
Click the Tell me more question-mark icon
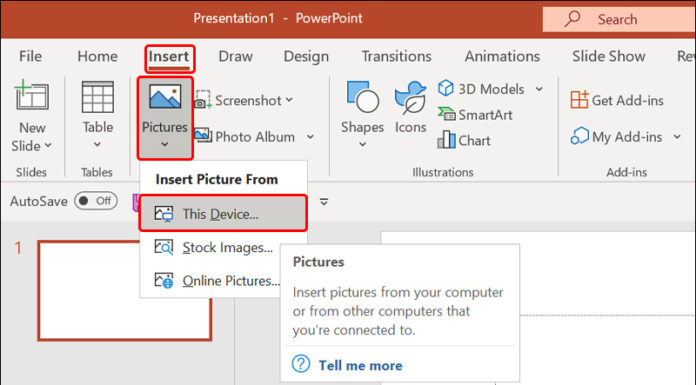pyautogui.click(x=301, y=364)
